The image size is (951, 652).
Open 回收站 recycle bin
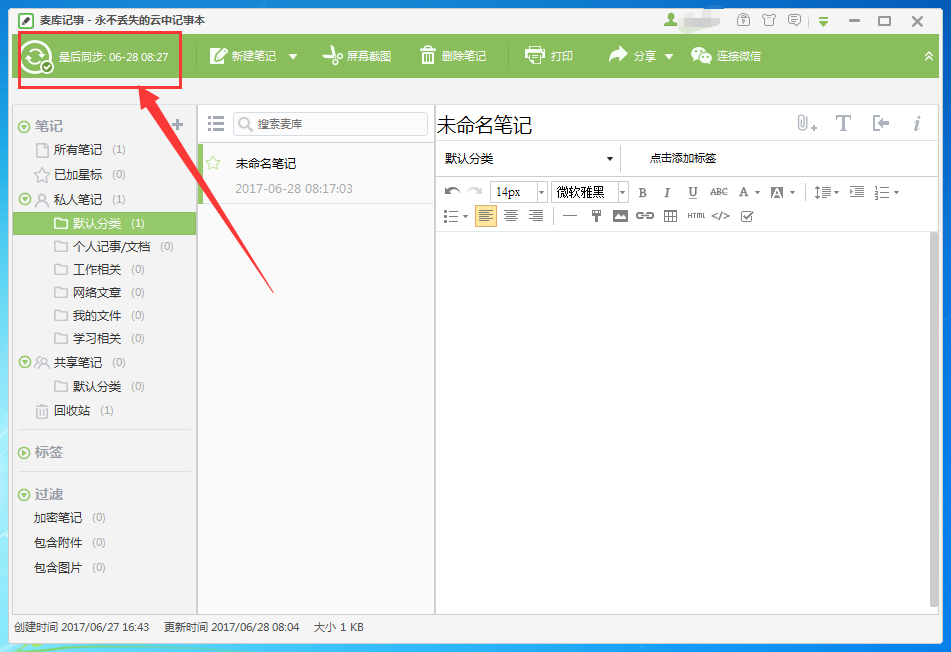coord(74,411)
